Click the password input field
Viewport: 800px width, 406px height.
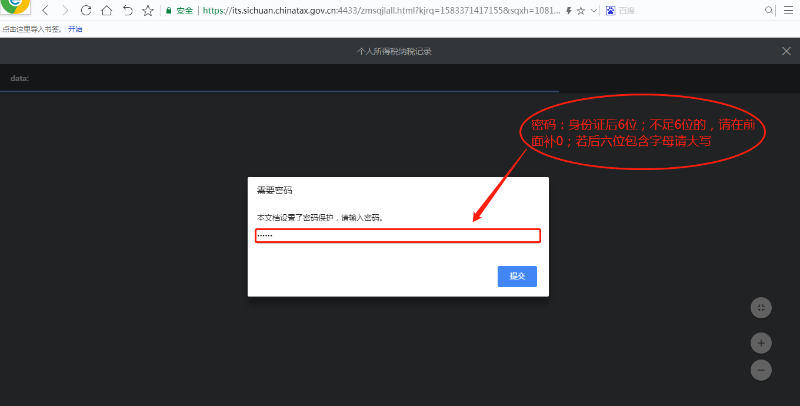[397, 236]
